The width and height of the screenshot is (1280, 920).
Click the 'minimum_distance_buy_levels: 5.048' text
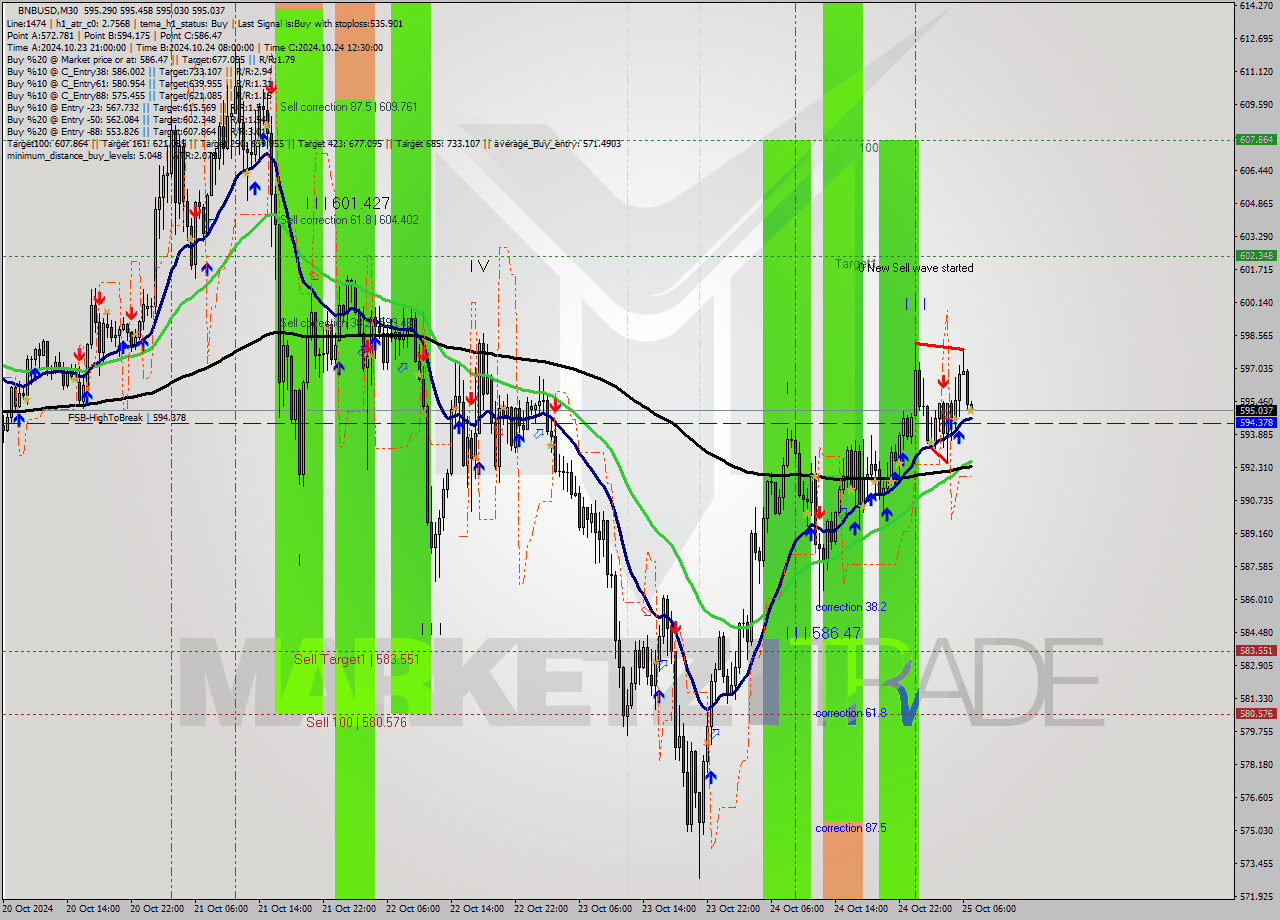click(84, 155)
